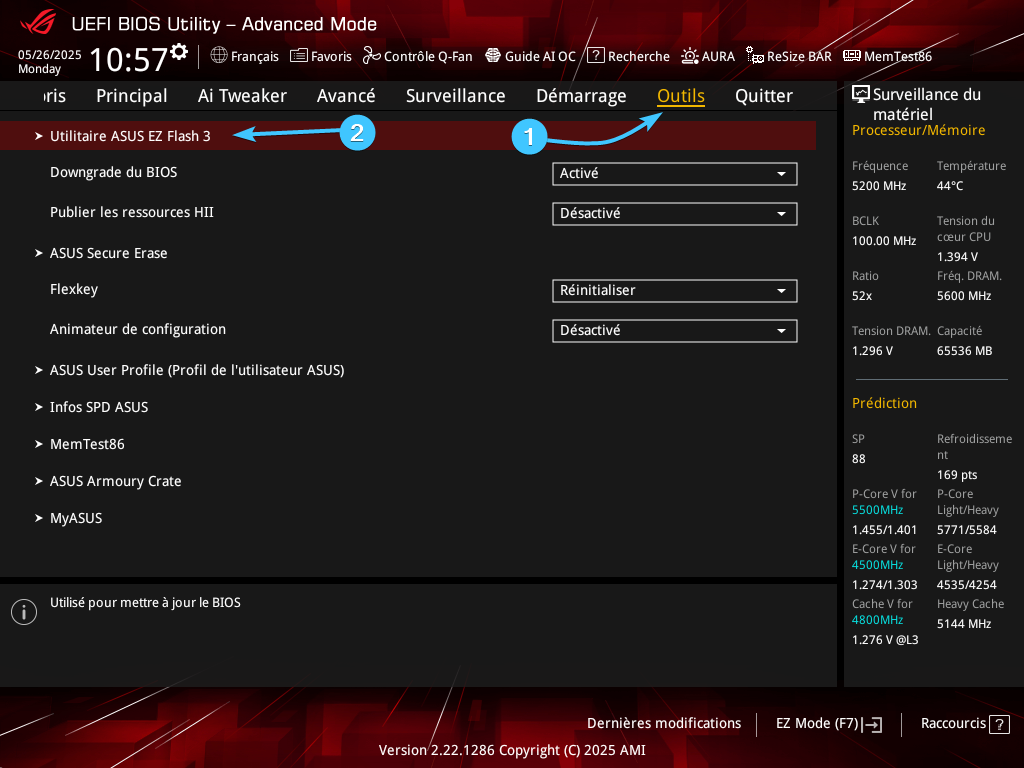Click the ROG logo icon
This screenshot has width=1024, height=768.
coord(38,22)
